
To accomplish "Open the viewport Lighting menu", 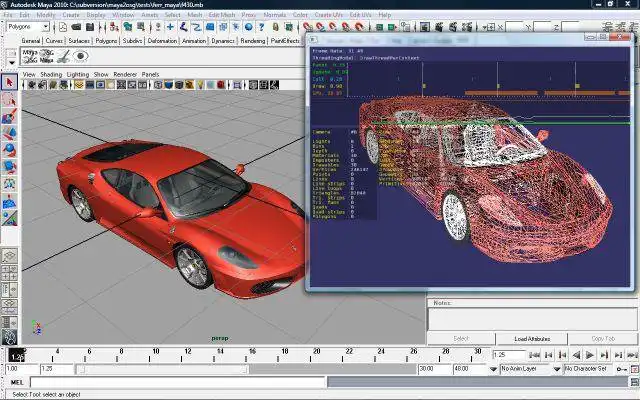I will (78, 74).
